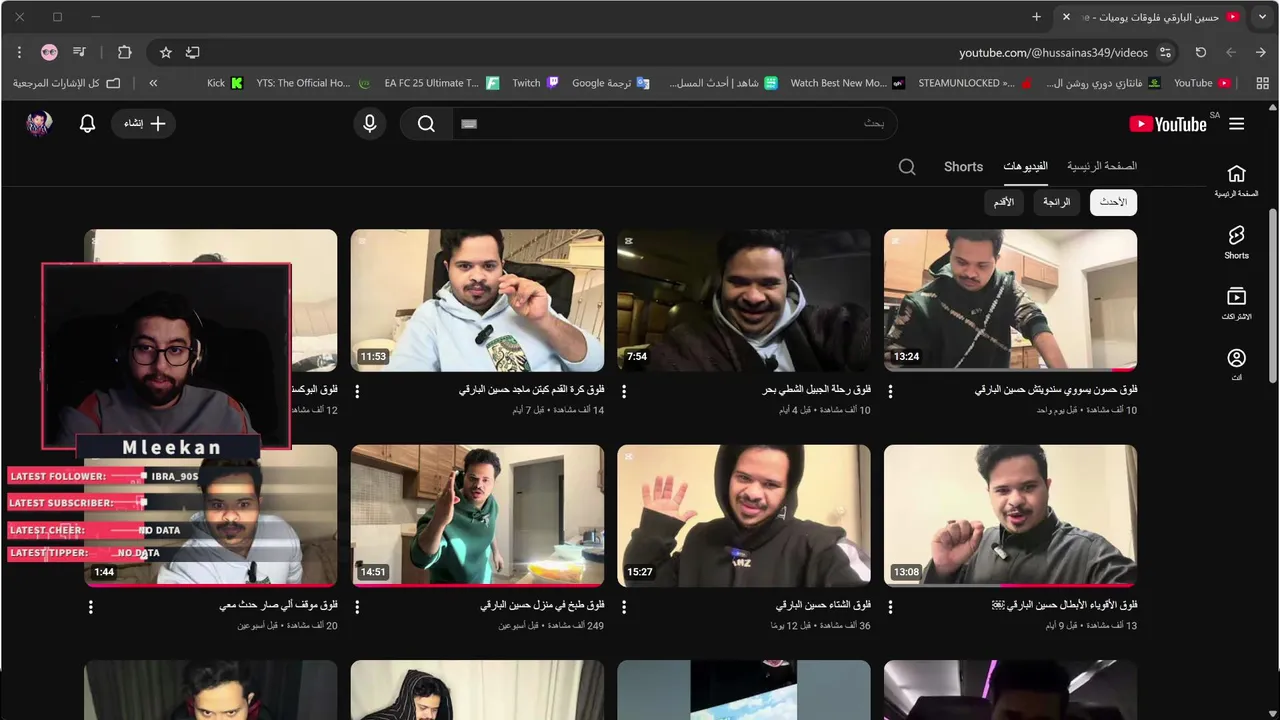Click the YouTube logo

click(1168, 124)
